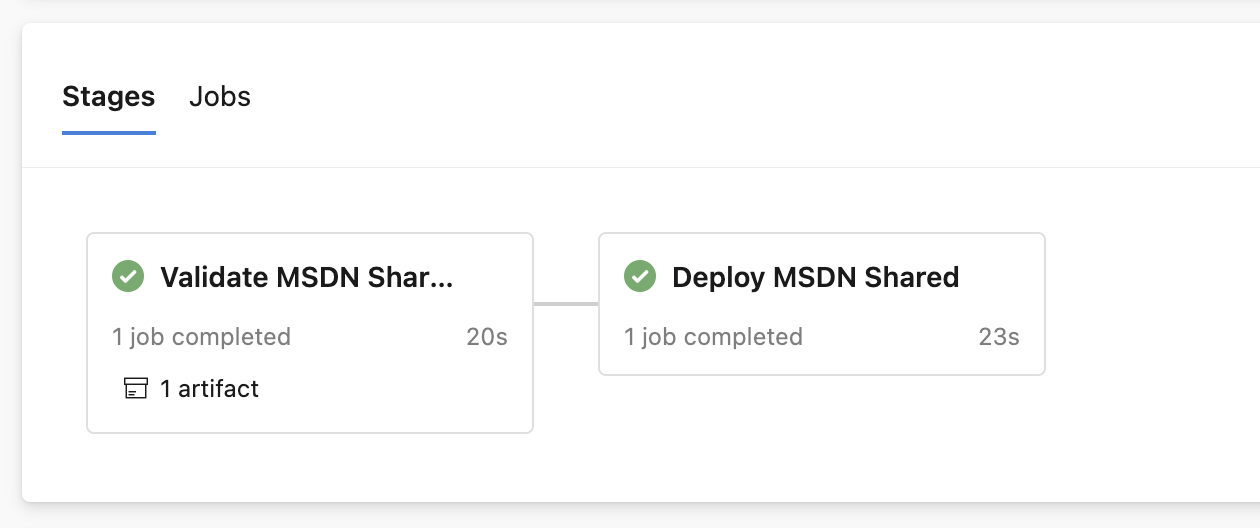Click the green success check on Validate stage
The width and height of the screenshot is (1260, 528).
127,276
